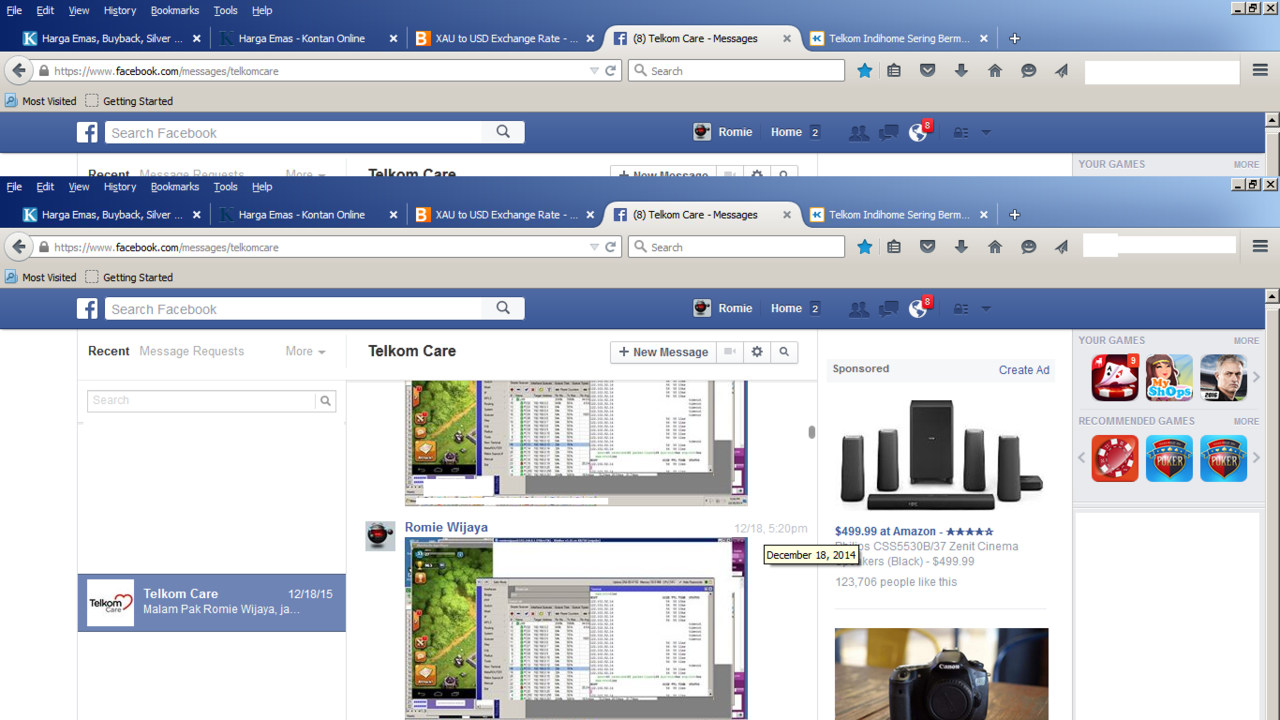The height and width of the screenshot is (720, 1280).
Task: Open Tools menu in front window
Action: (226, 187)
